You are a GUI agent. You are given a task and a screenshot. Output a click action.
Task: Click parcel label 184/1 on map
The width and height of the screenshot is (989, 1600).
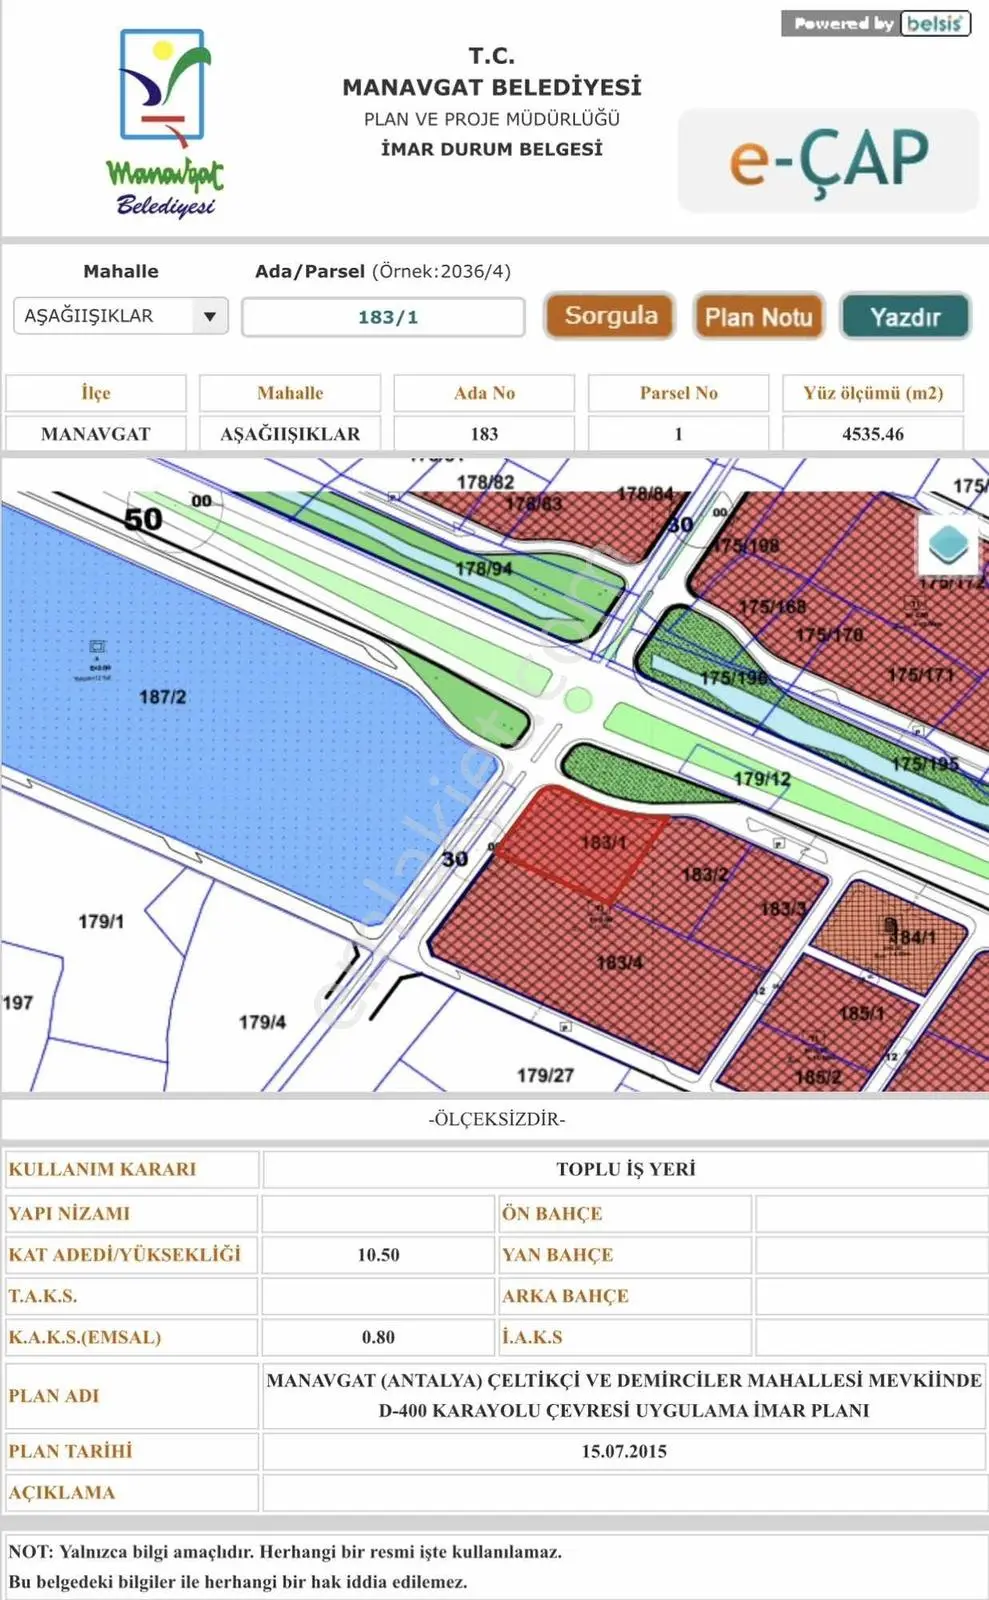912,937
